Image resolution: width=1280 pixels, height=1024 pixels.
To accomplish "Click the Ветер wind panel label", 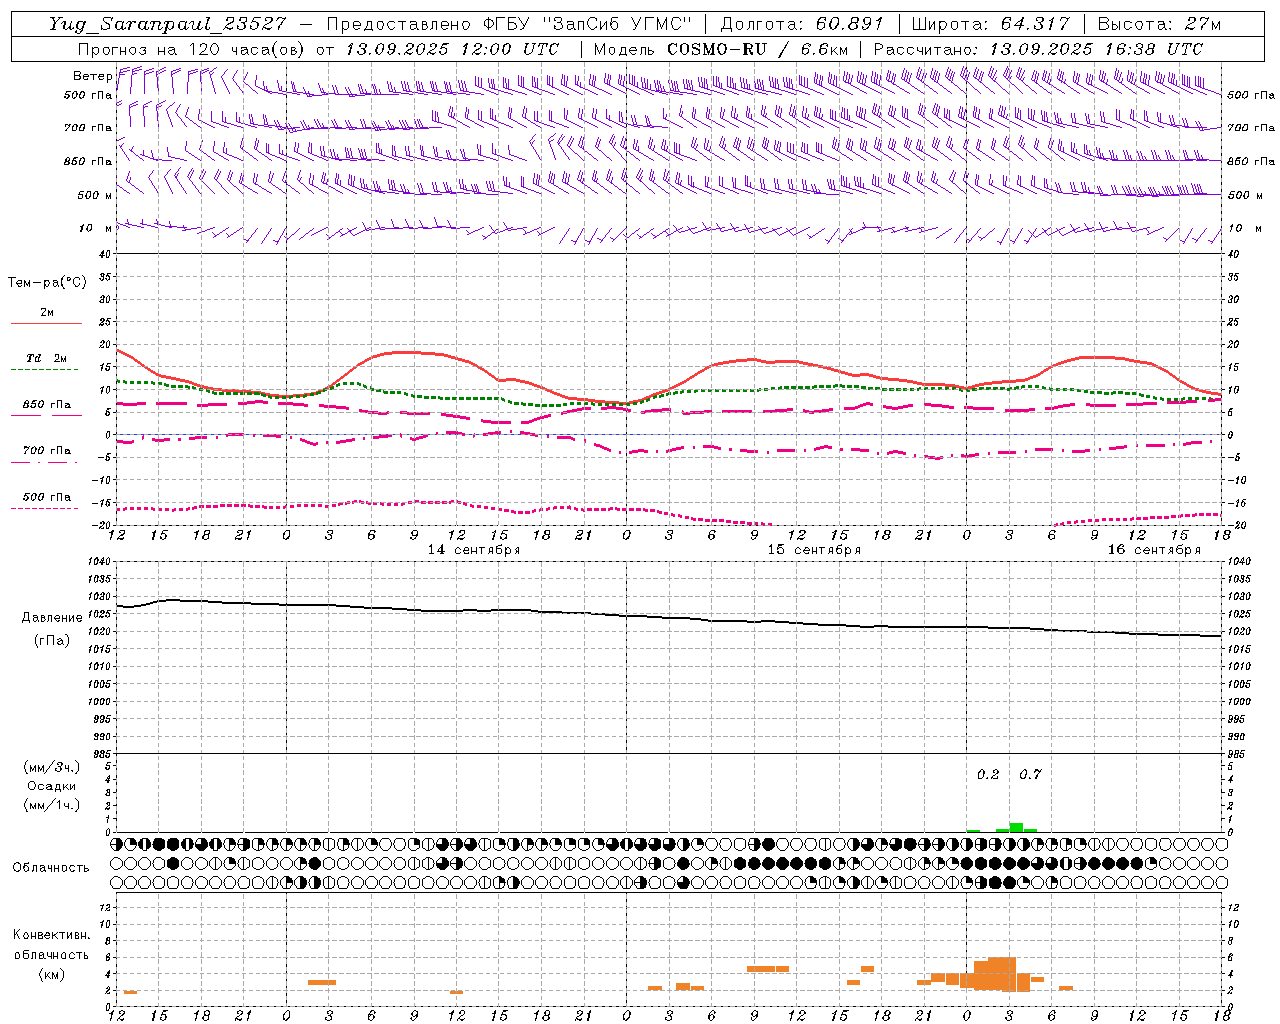I will point(92,76).
